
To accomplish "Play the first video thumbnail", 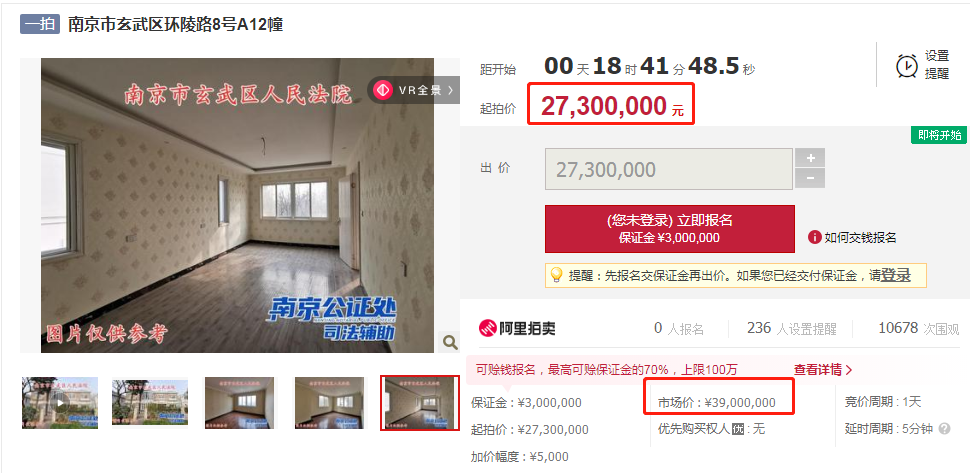I will [x=60, y=403].
